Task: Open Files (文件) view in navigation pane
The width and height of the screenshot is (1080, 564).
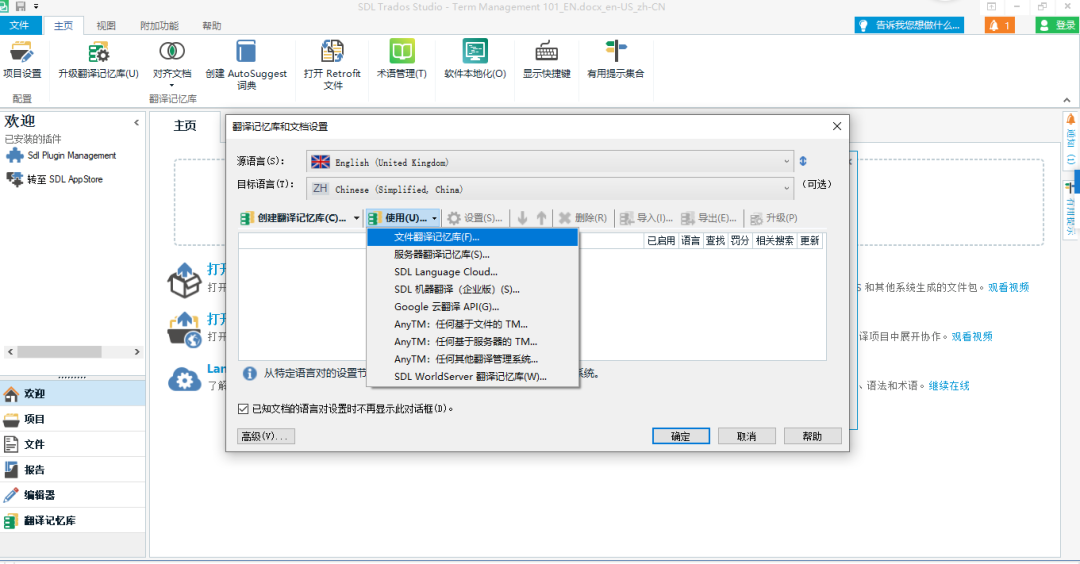Action: [x=72, y=445]
